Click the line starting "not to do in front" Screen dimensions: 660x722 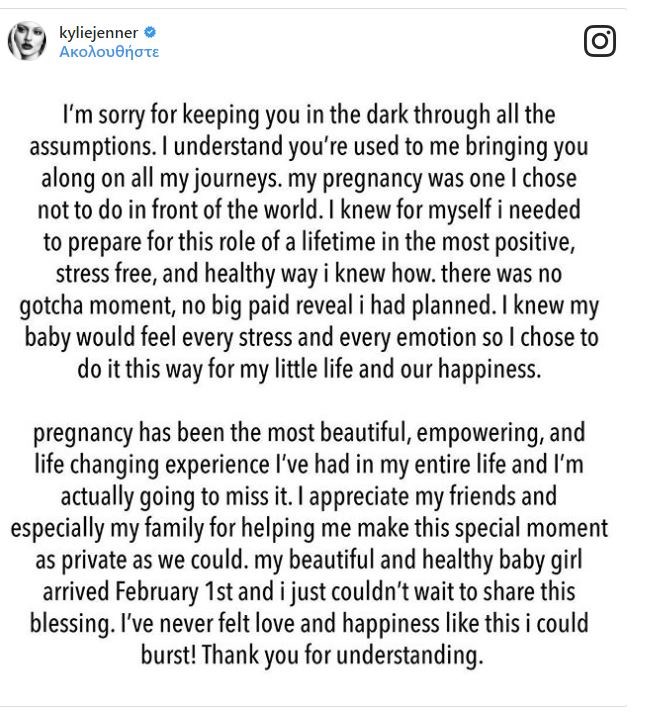click(x=309, y=210)
